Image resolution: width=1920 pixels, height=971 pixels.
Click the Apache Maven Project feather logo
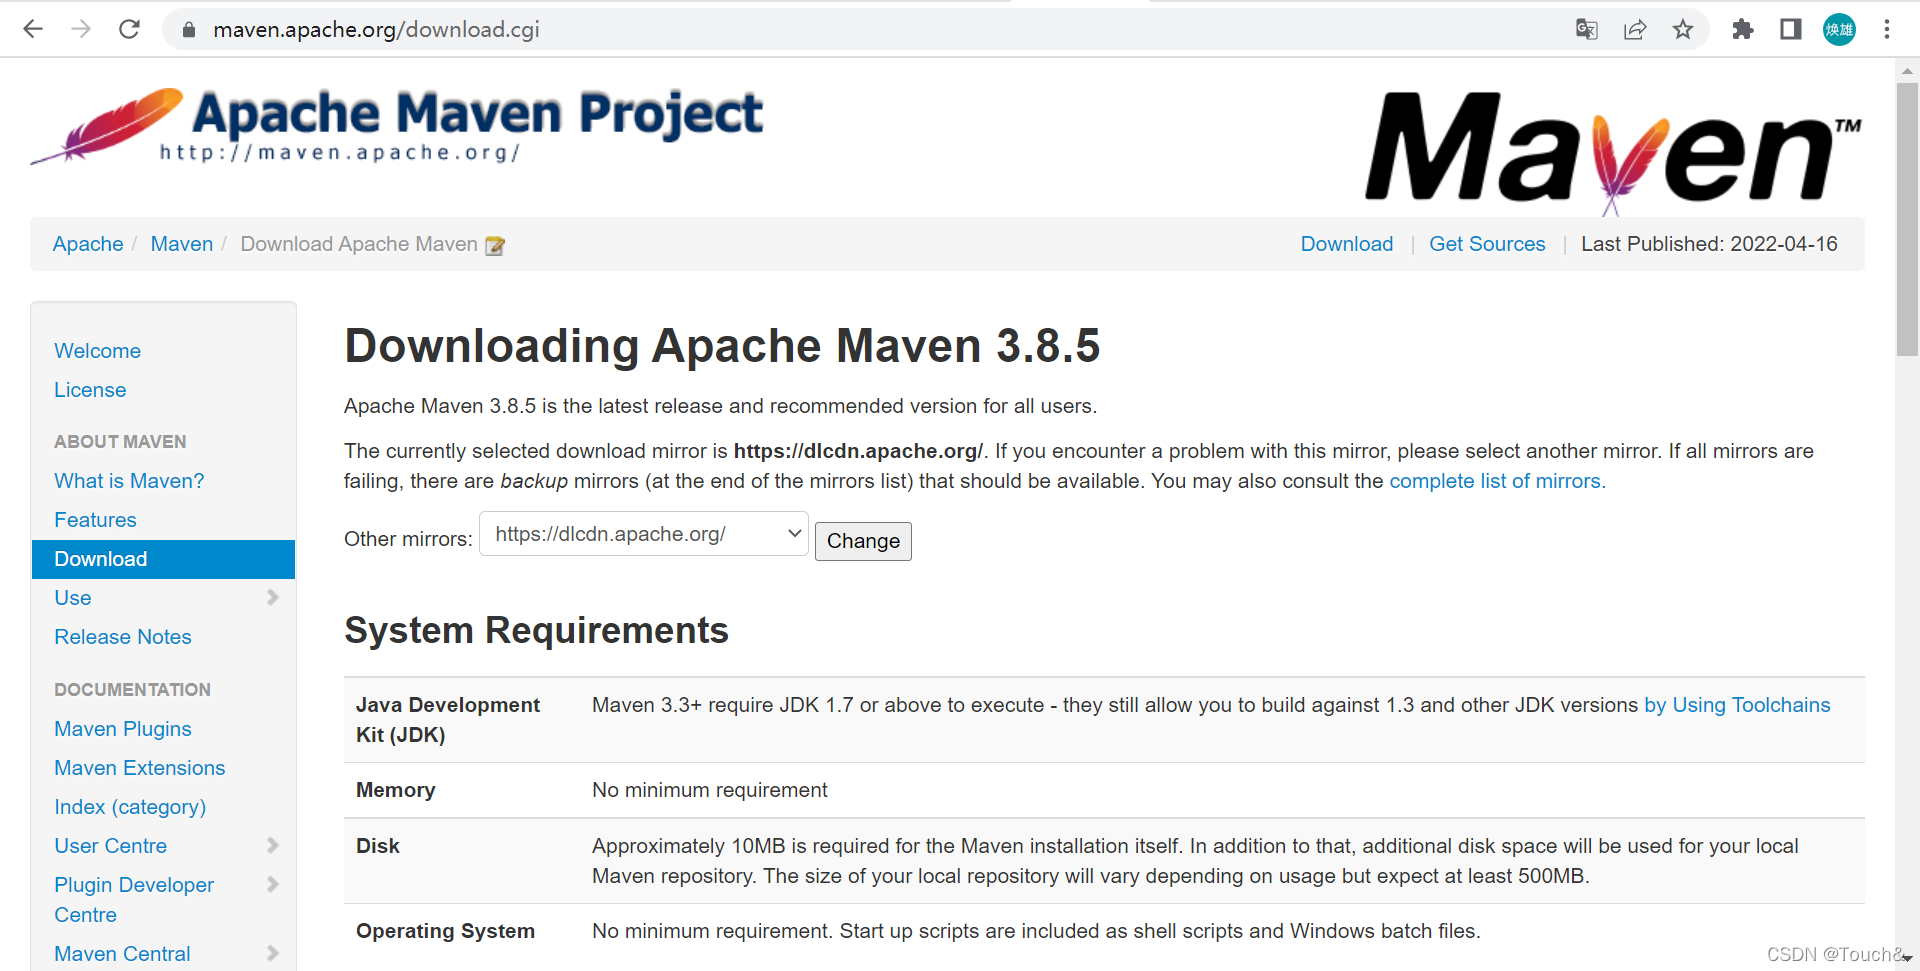(x=396, y=126)
